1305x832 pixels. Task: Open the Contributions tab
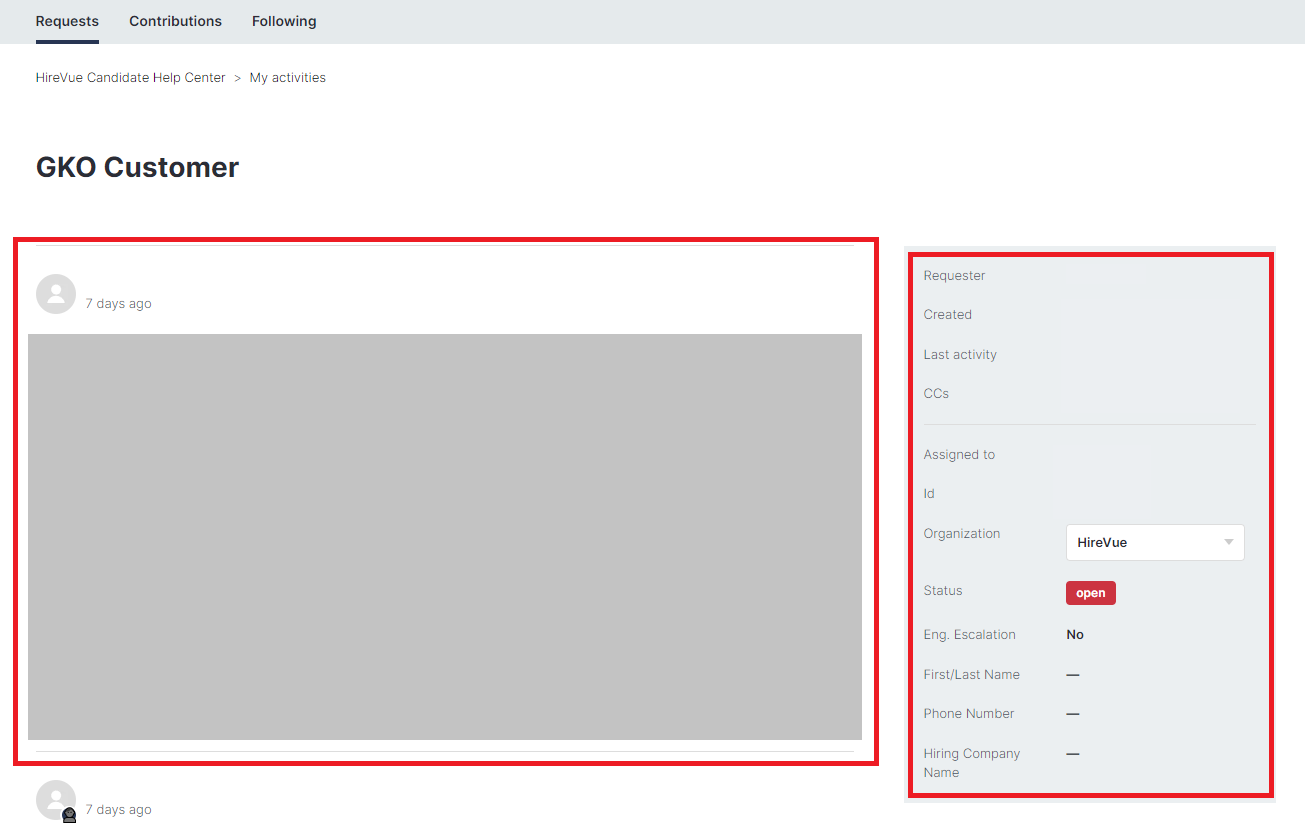(175, 21)
